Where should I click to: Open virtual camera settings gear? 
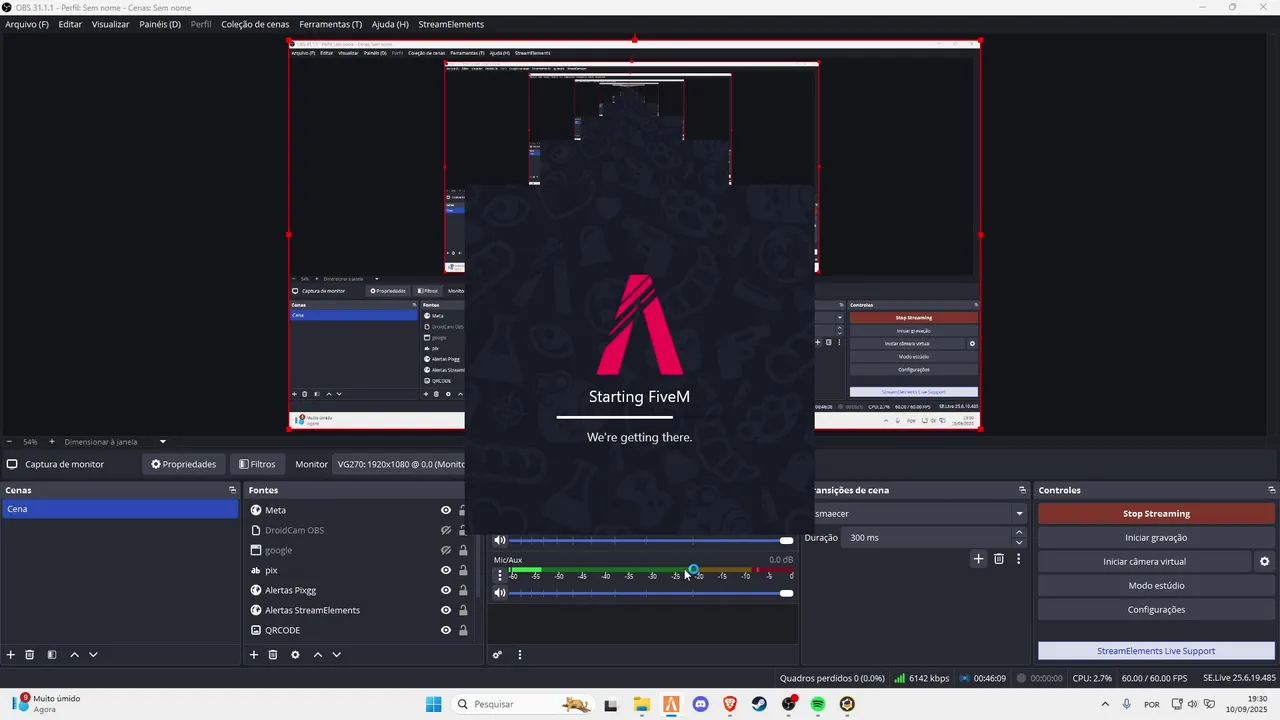tap(1264, 562)
